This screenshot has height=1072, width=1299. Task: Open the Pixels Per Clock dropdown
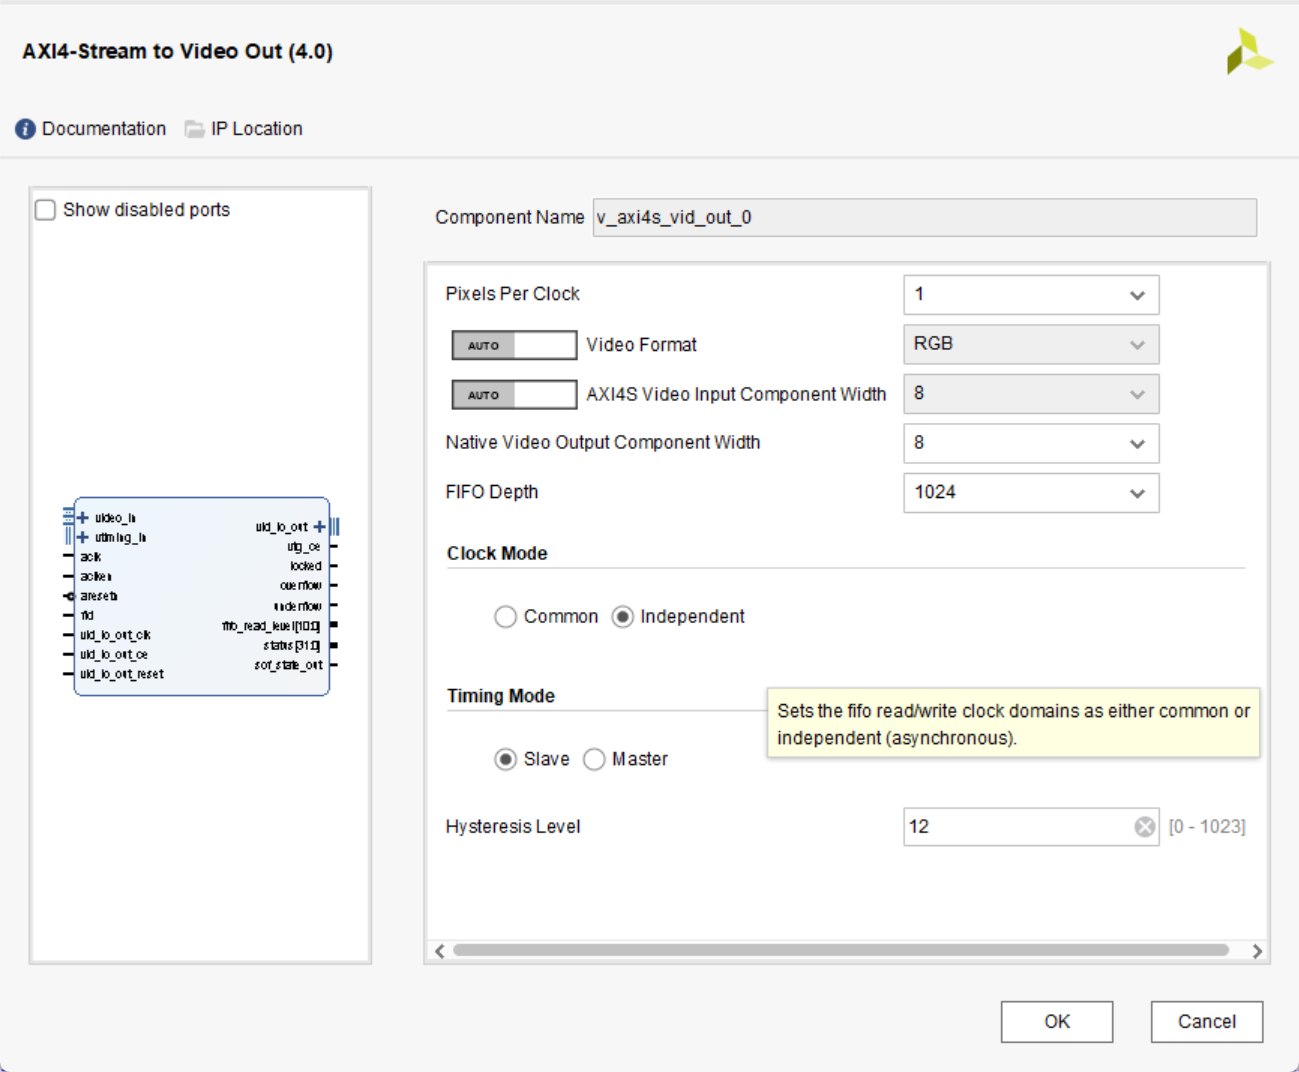point(1030,295)
